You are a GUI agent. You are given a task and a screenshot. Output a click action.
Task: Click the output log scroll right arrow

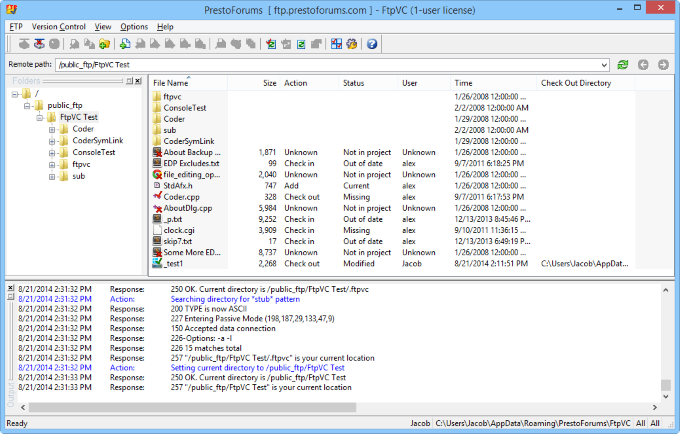655,407
